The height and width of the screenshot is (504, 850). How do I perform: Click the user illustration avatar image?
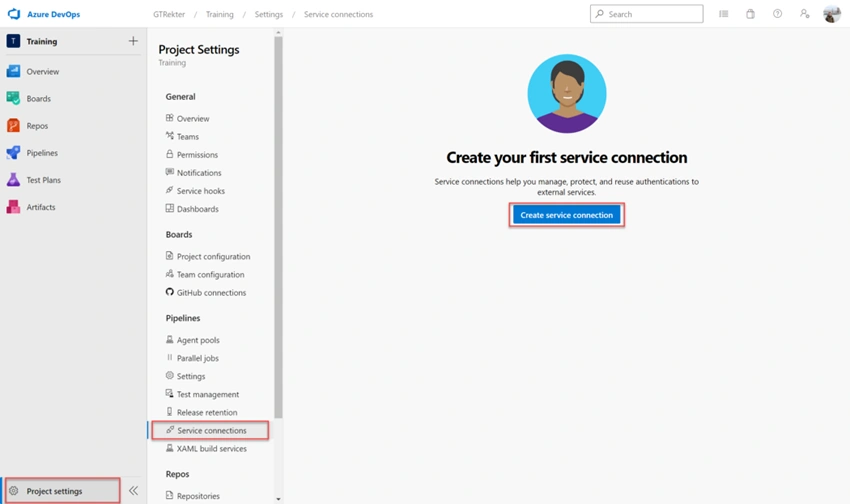click(566, 94)
